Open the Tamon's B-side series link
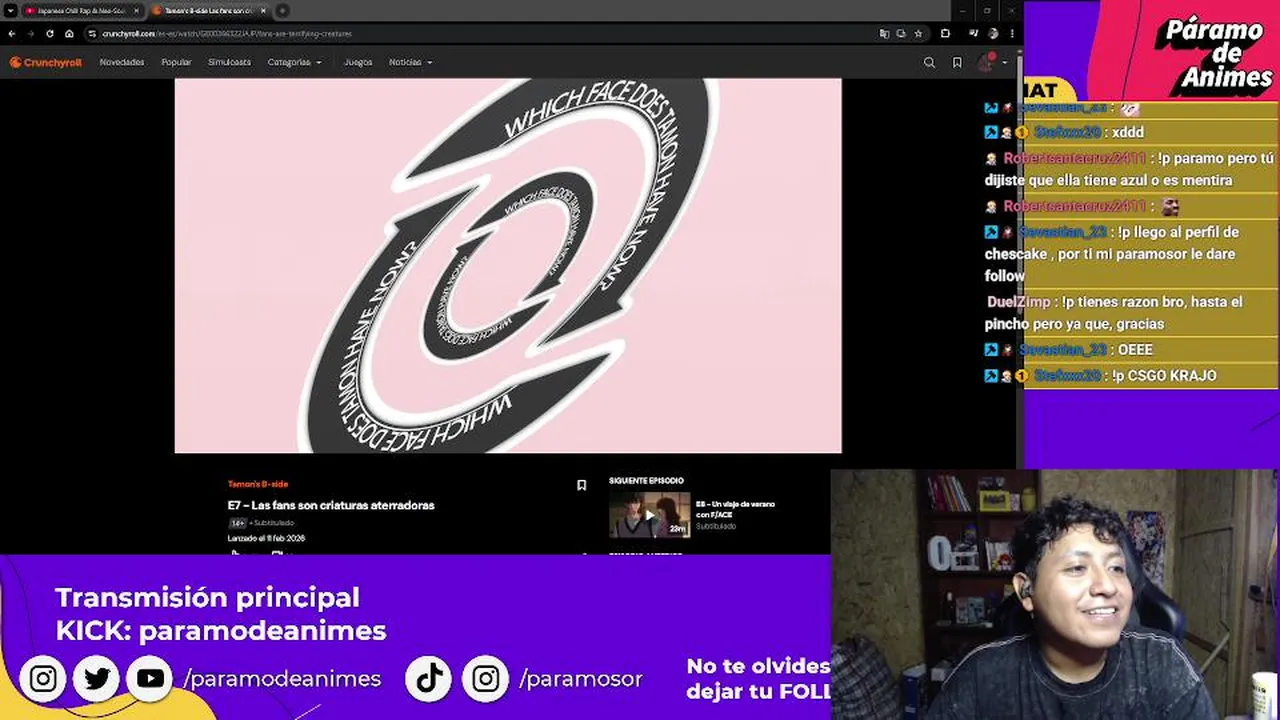Viewport: 1280px width, 720px height. 257,484
